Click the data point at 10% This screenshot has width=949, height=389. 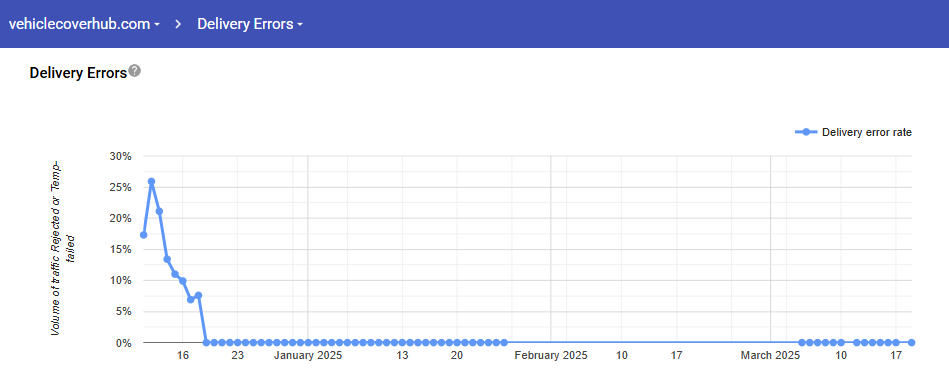tap(183, 281)
